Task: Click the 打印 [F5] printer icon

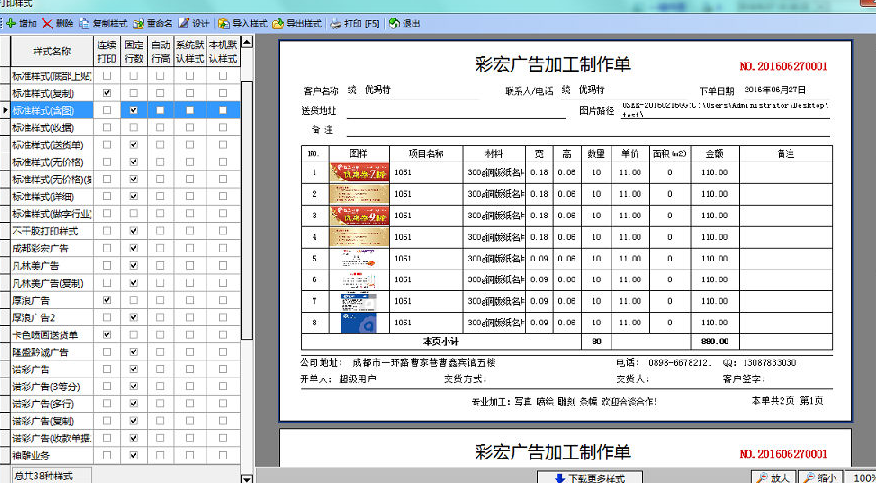Action: (x=335, y=23)
